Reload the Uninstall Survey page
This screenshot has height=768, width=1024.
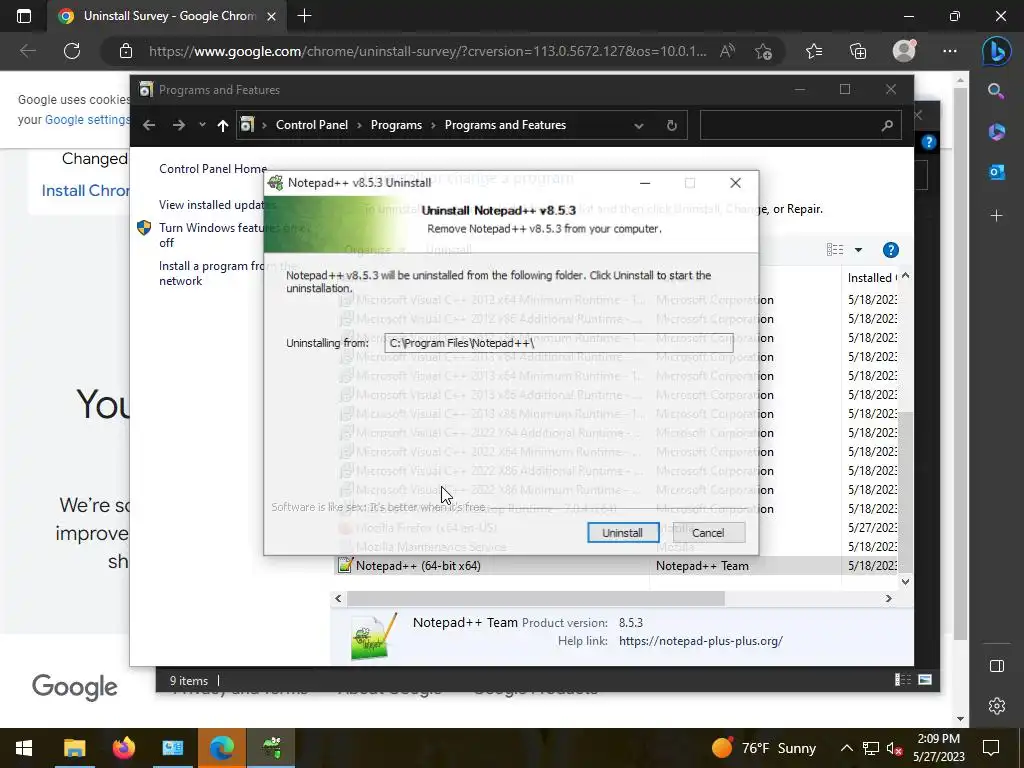[72, 51]
